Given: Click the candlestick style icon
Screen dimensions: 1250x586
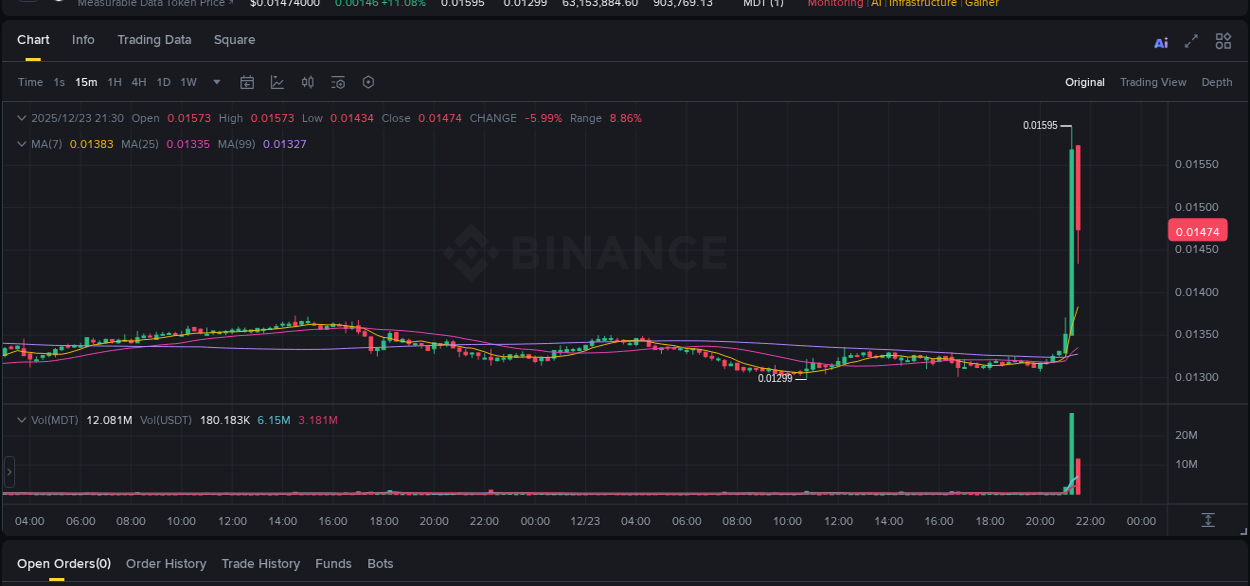Looking at the screenshot, I should tap(307, 82).
